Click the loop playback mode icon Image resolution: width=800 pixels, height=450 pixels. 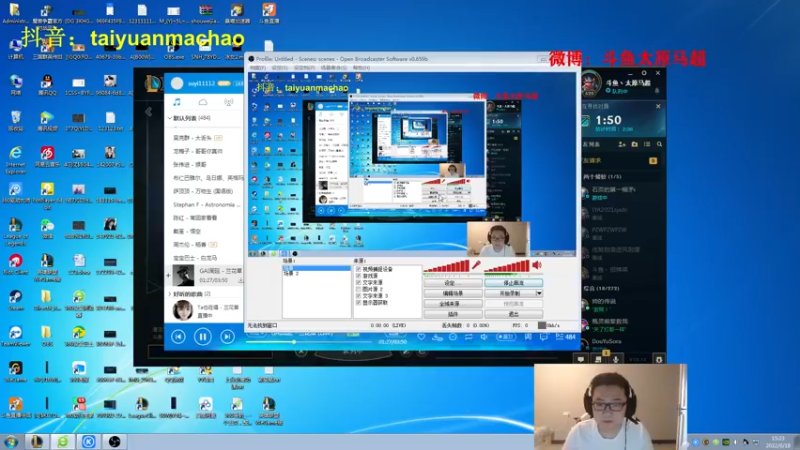[x=468, y=337]
